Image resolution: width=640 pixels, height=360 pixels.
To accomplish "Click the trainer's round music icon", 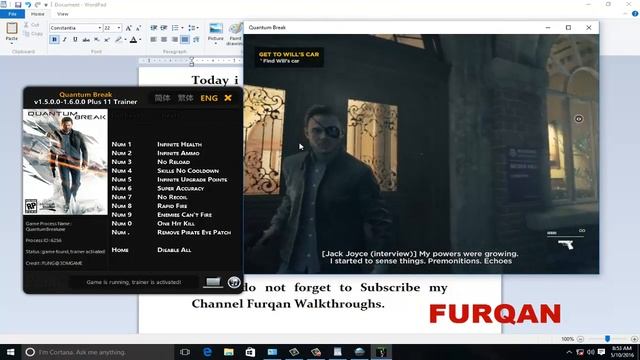I will 234,282.
